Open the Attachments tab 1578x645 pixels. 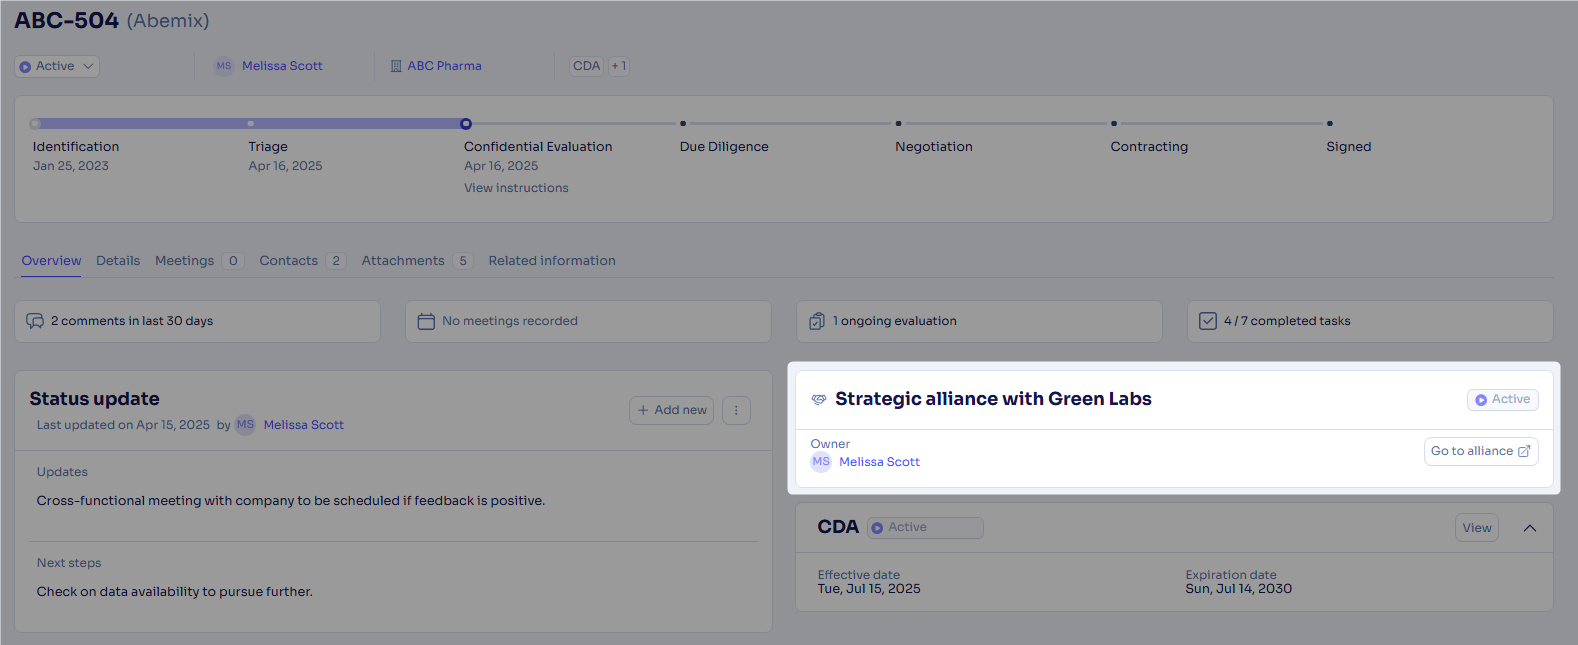point(417,261)
